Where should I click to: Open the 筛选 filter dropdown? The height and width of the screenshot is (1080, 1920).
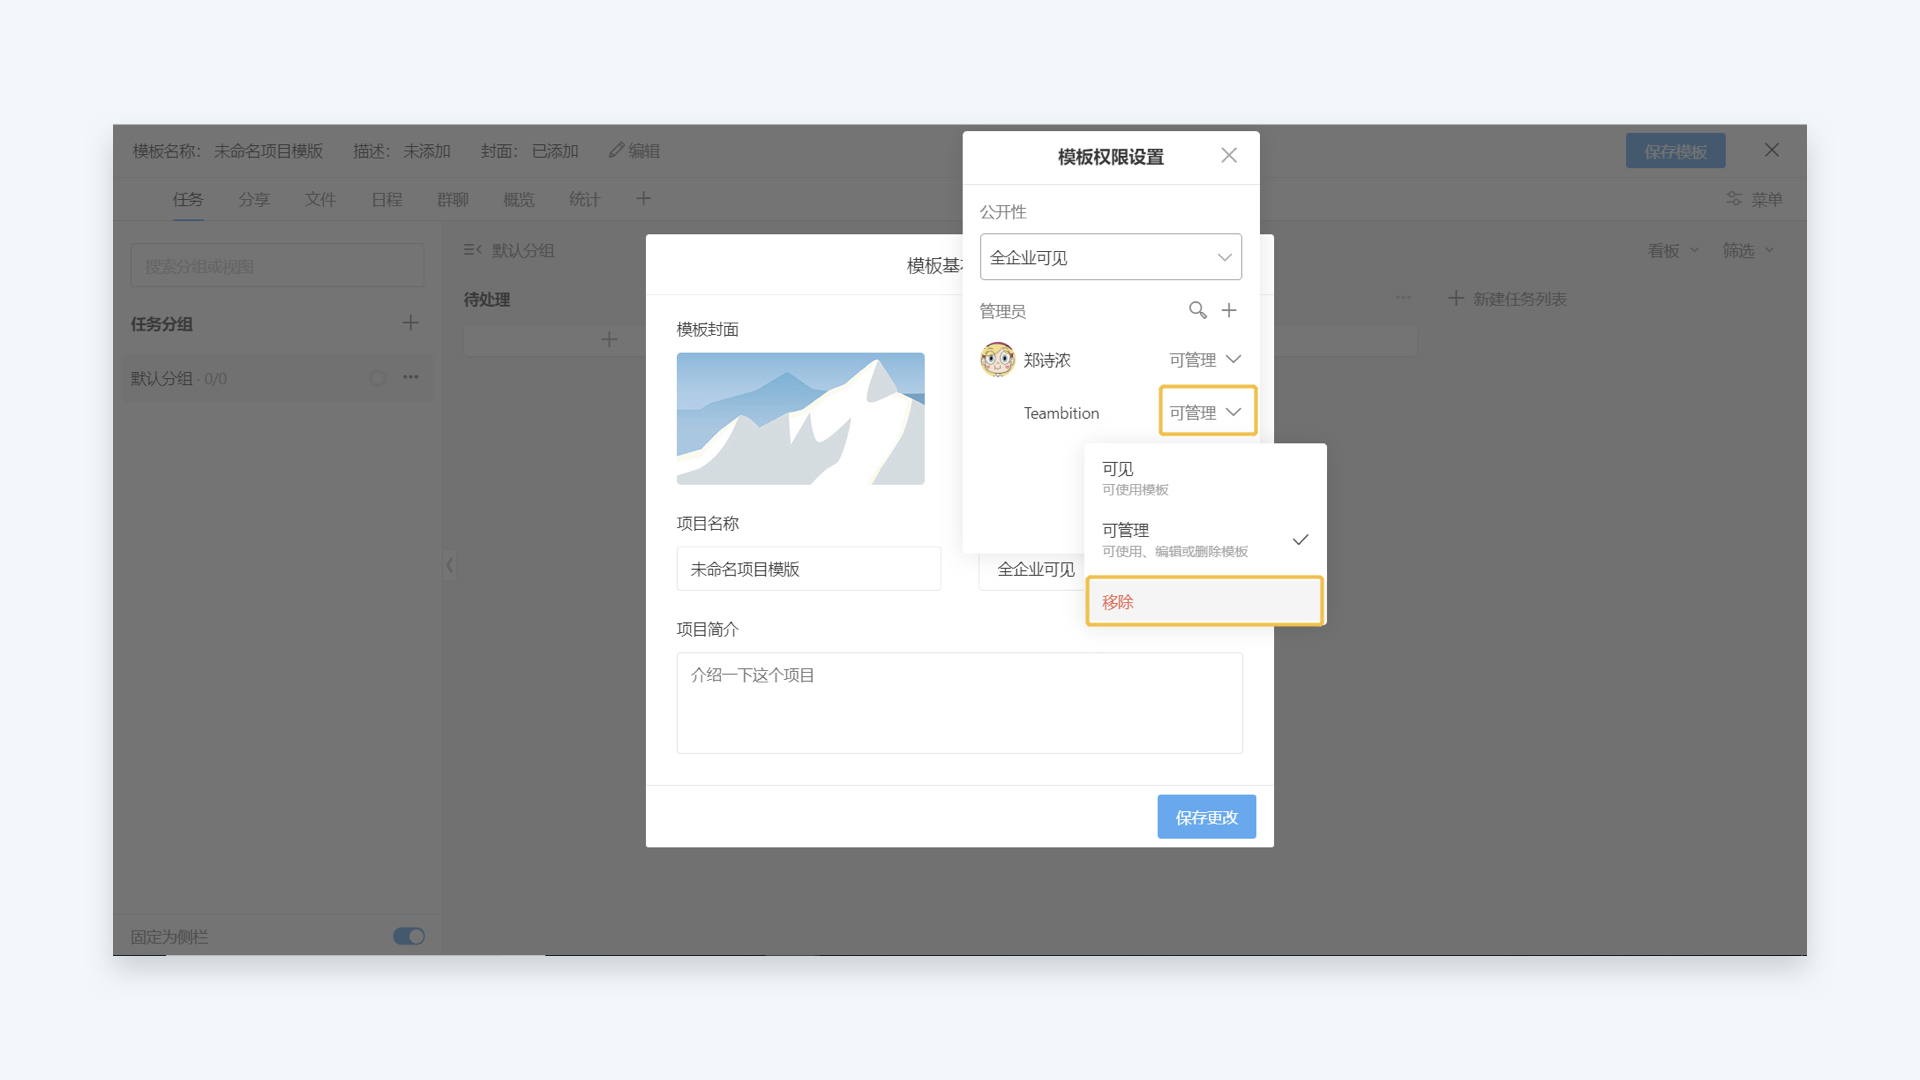1748,250
